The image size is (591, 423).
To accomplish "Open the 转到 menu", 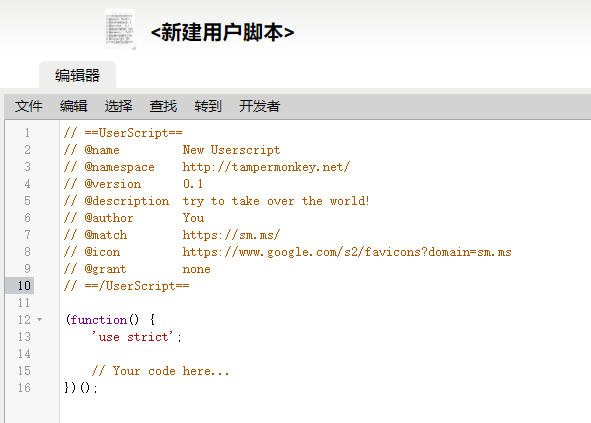I will (208, 106).
